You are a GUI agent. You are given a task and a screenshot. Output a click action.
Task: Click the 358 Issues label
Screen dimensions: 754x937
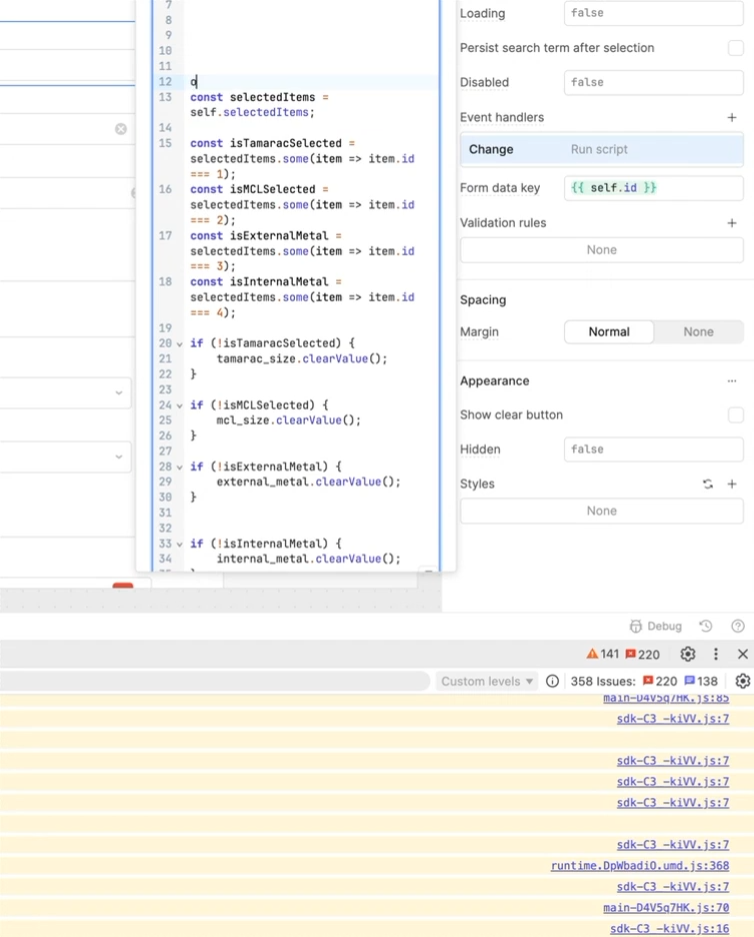[x=603, y=681]
